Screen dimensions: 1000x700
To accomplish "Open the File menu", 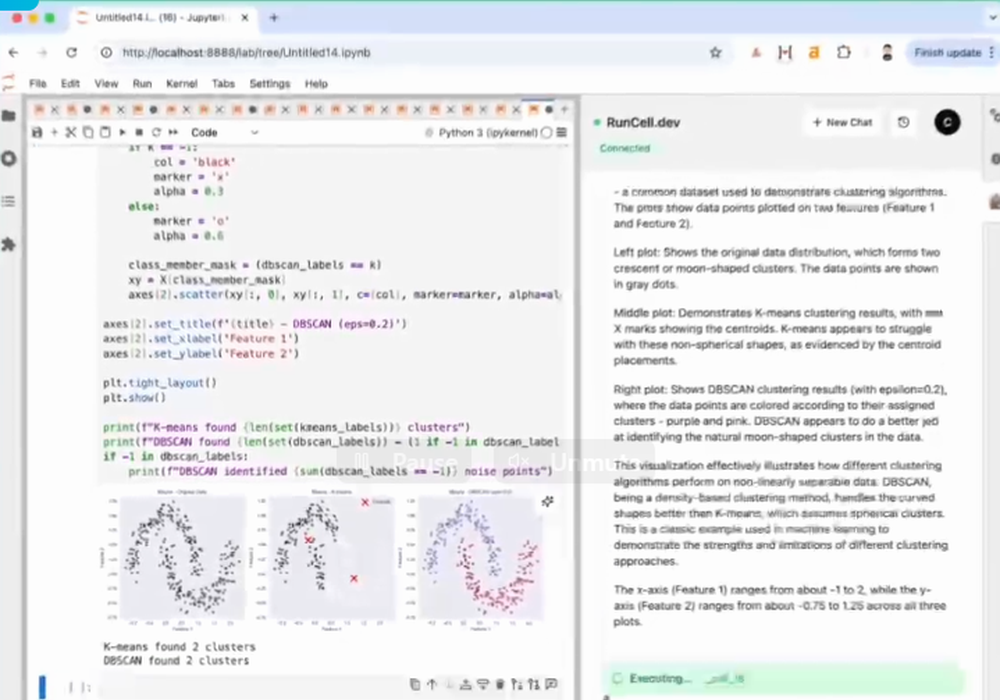I will point(38,84).
